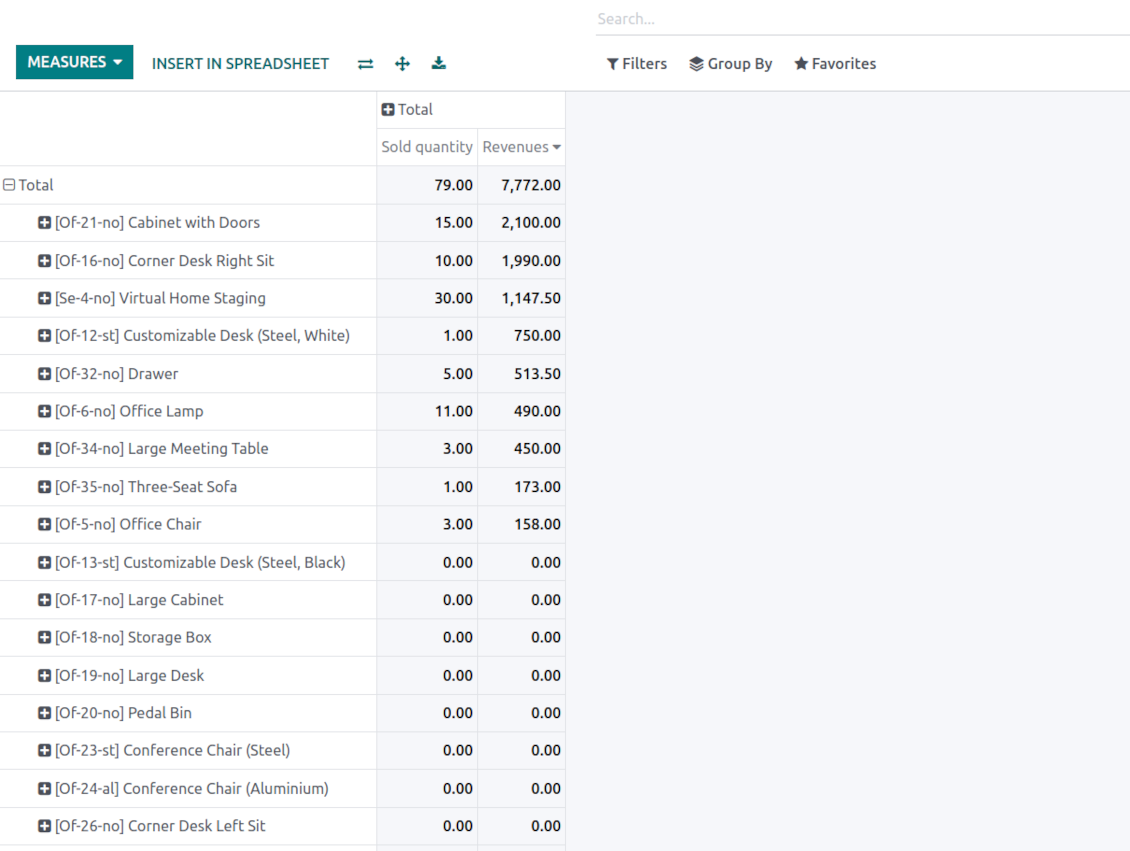The width and height of the screenshot is (1130, 851).
Task: Open the Favorites menu
Action: click(x=835, y=63)
